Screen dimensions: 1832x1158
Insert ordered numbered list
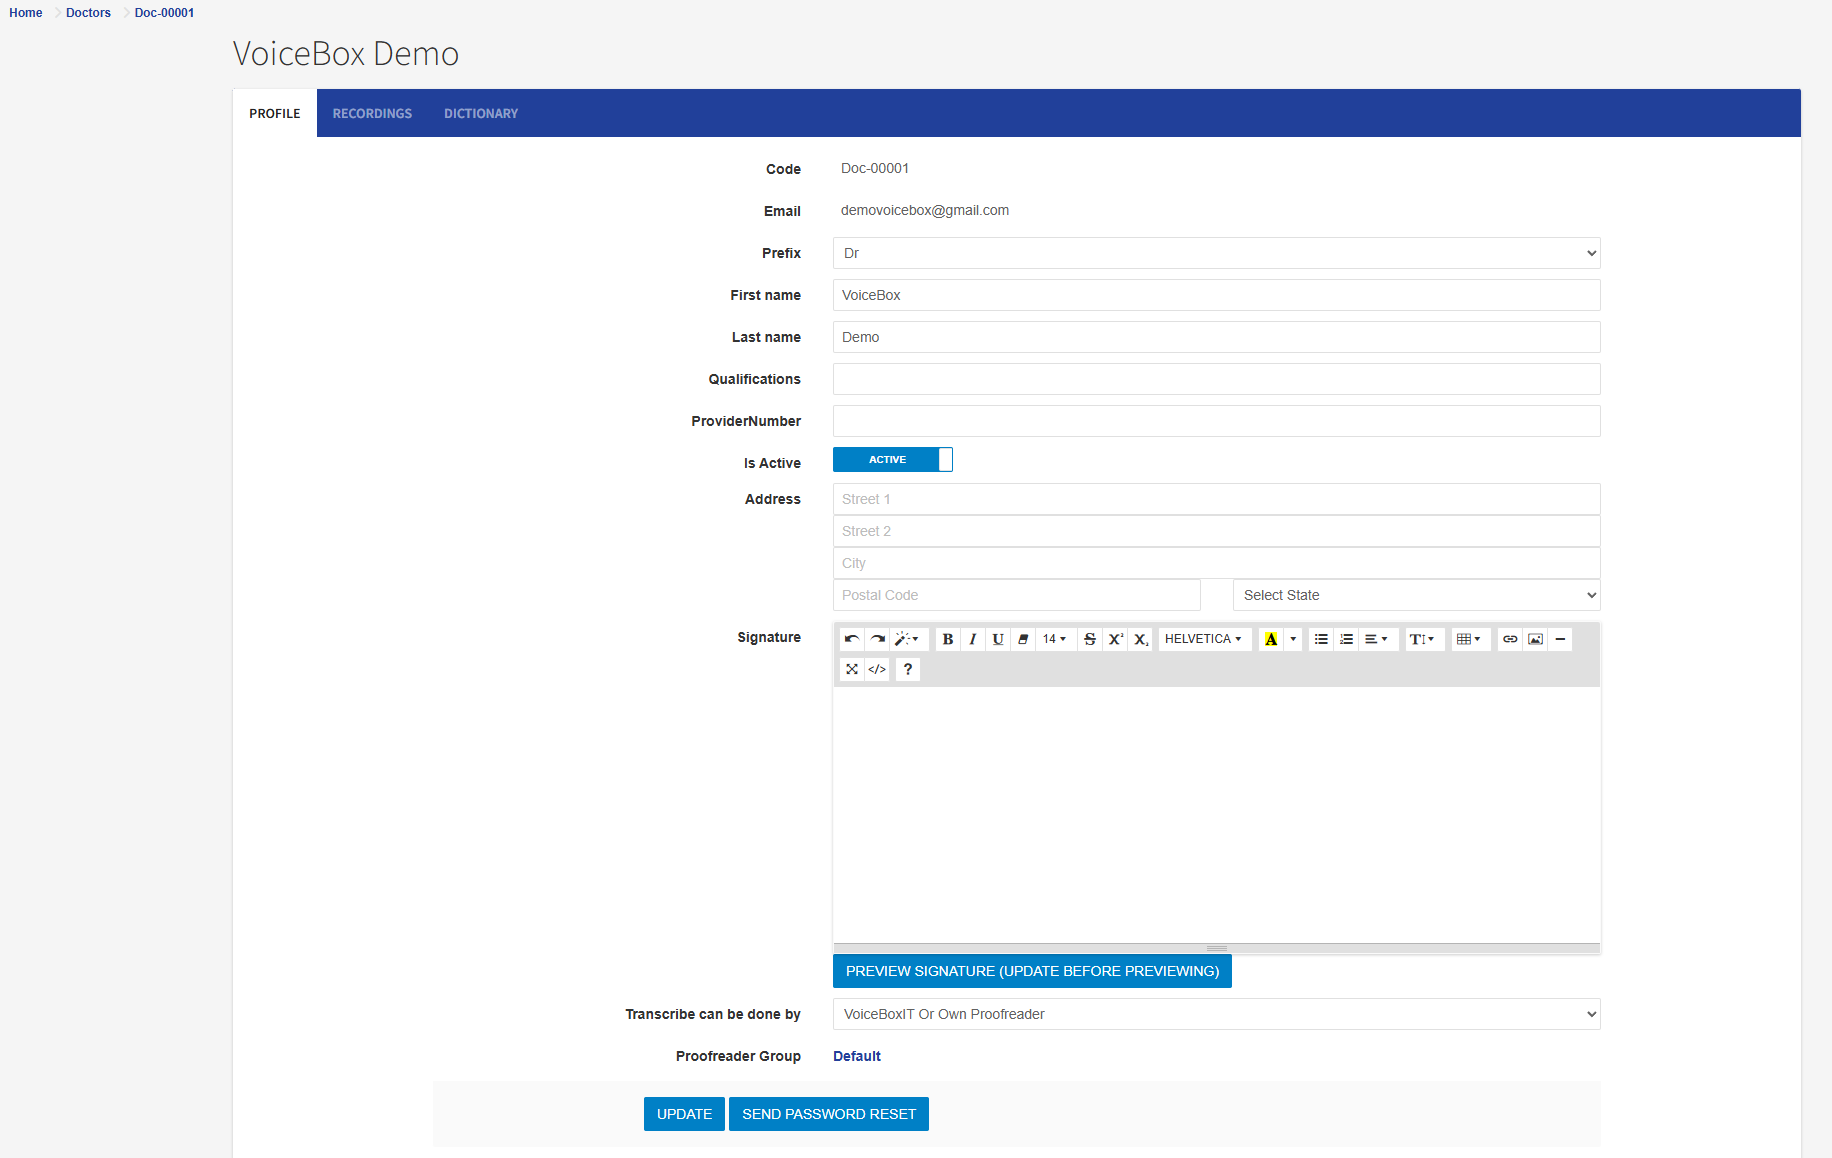tap(1346, 639)
